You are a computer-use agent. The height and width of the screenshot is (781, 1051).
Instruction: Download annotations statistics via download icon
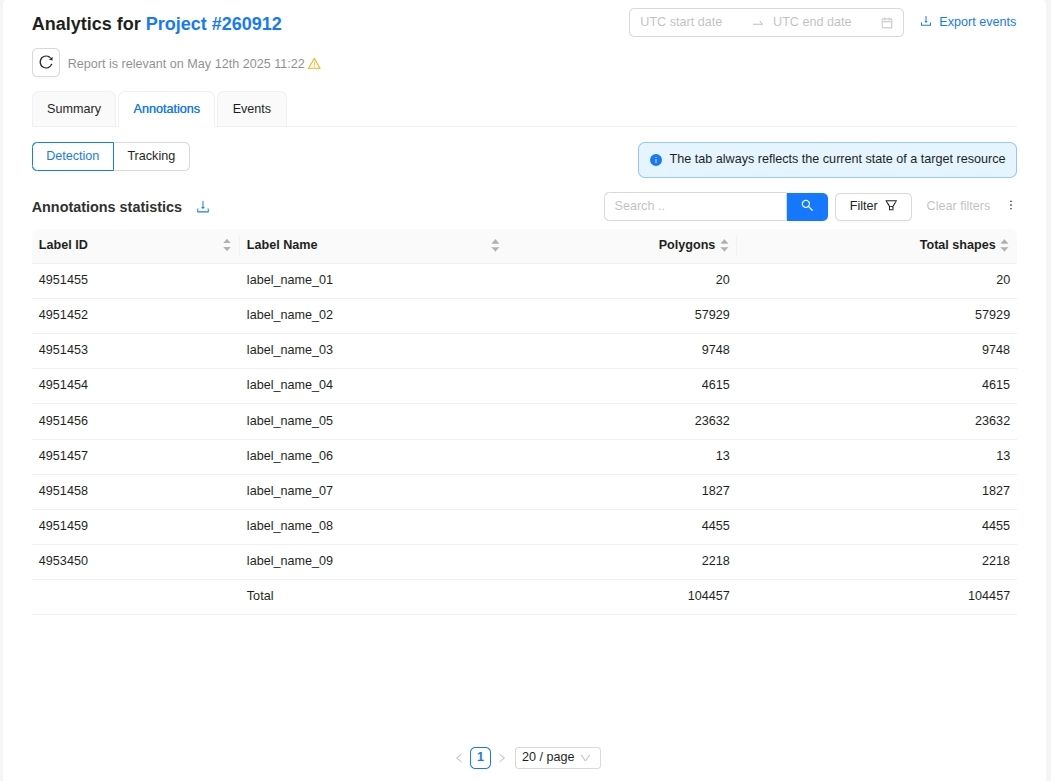[x=203, y=207]
